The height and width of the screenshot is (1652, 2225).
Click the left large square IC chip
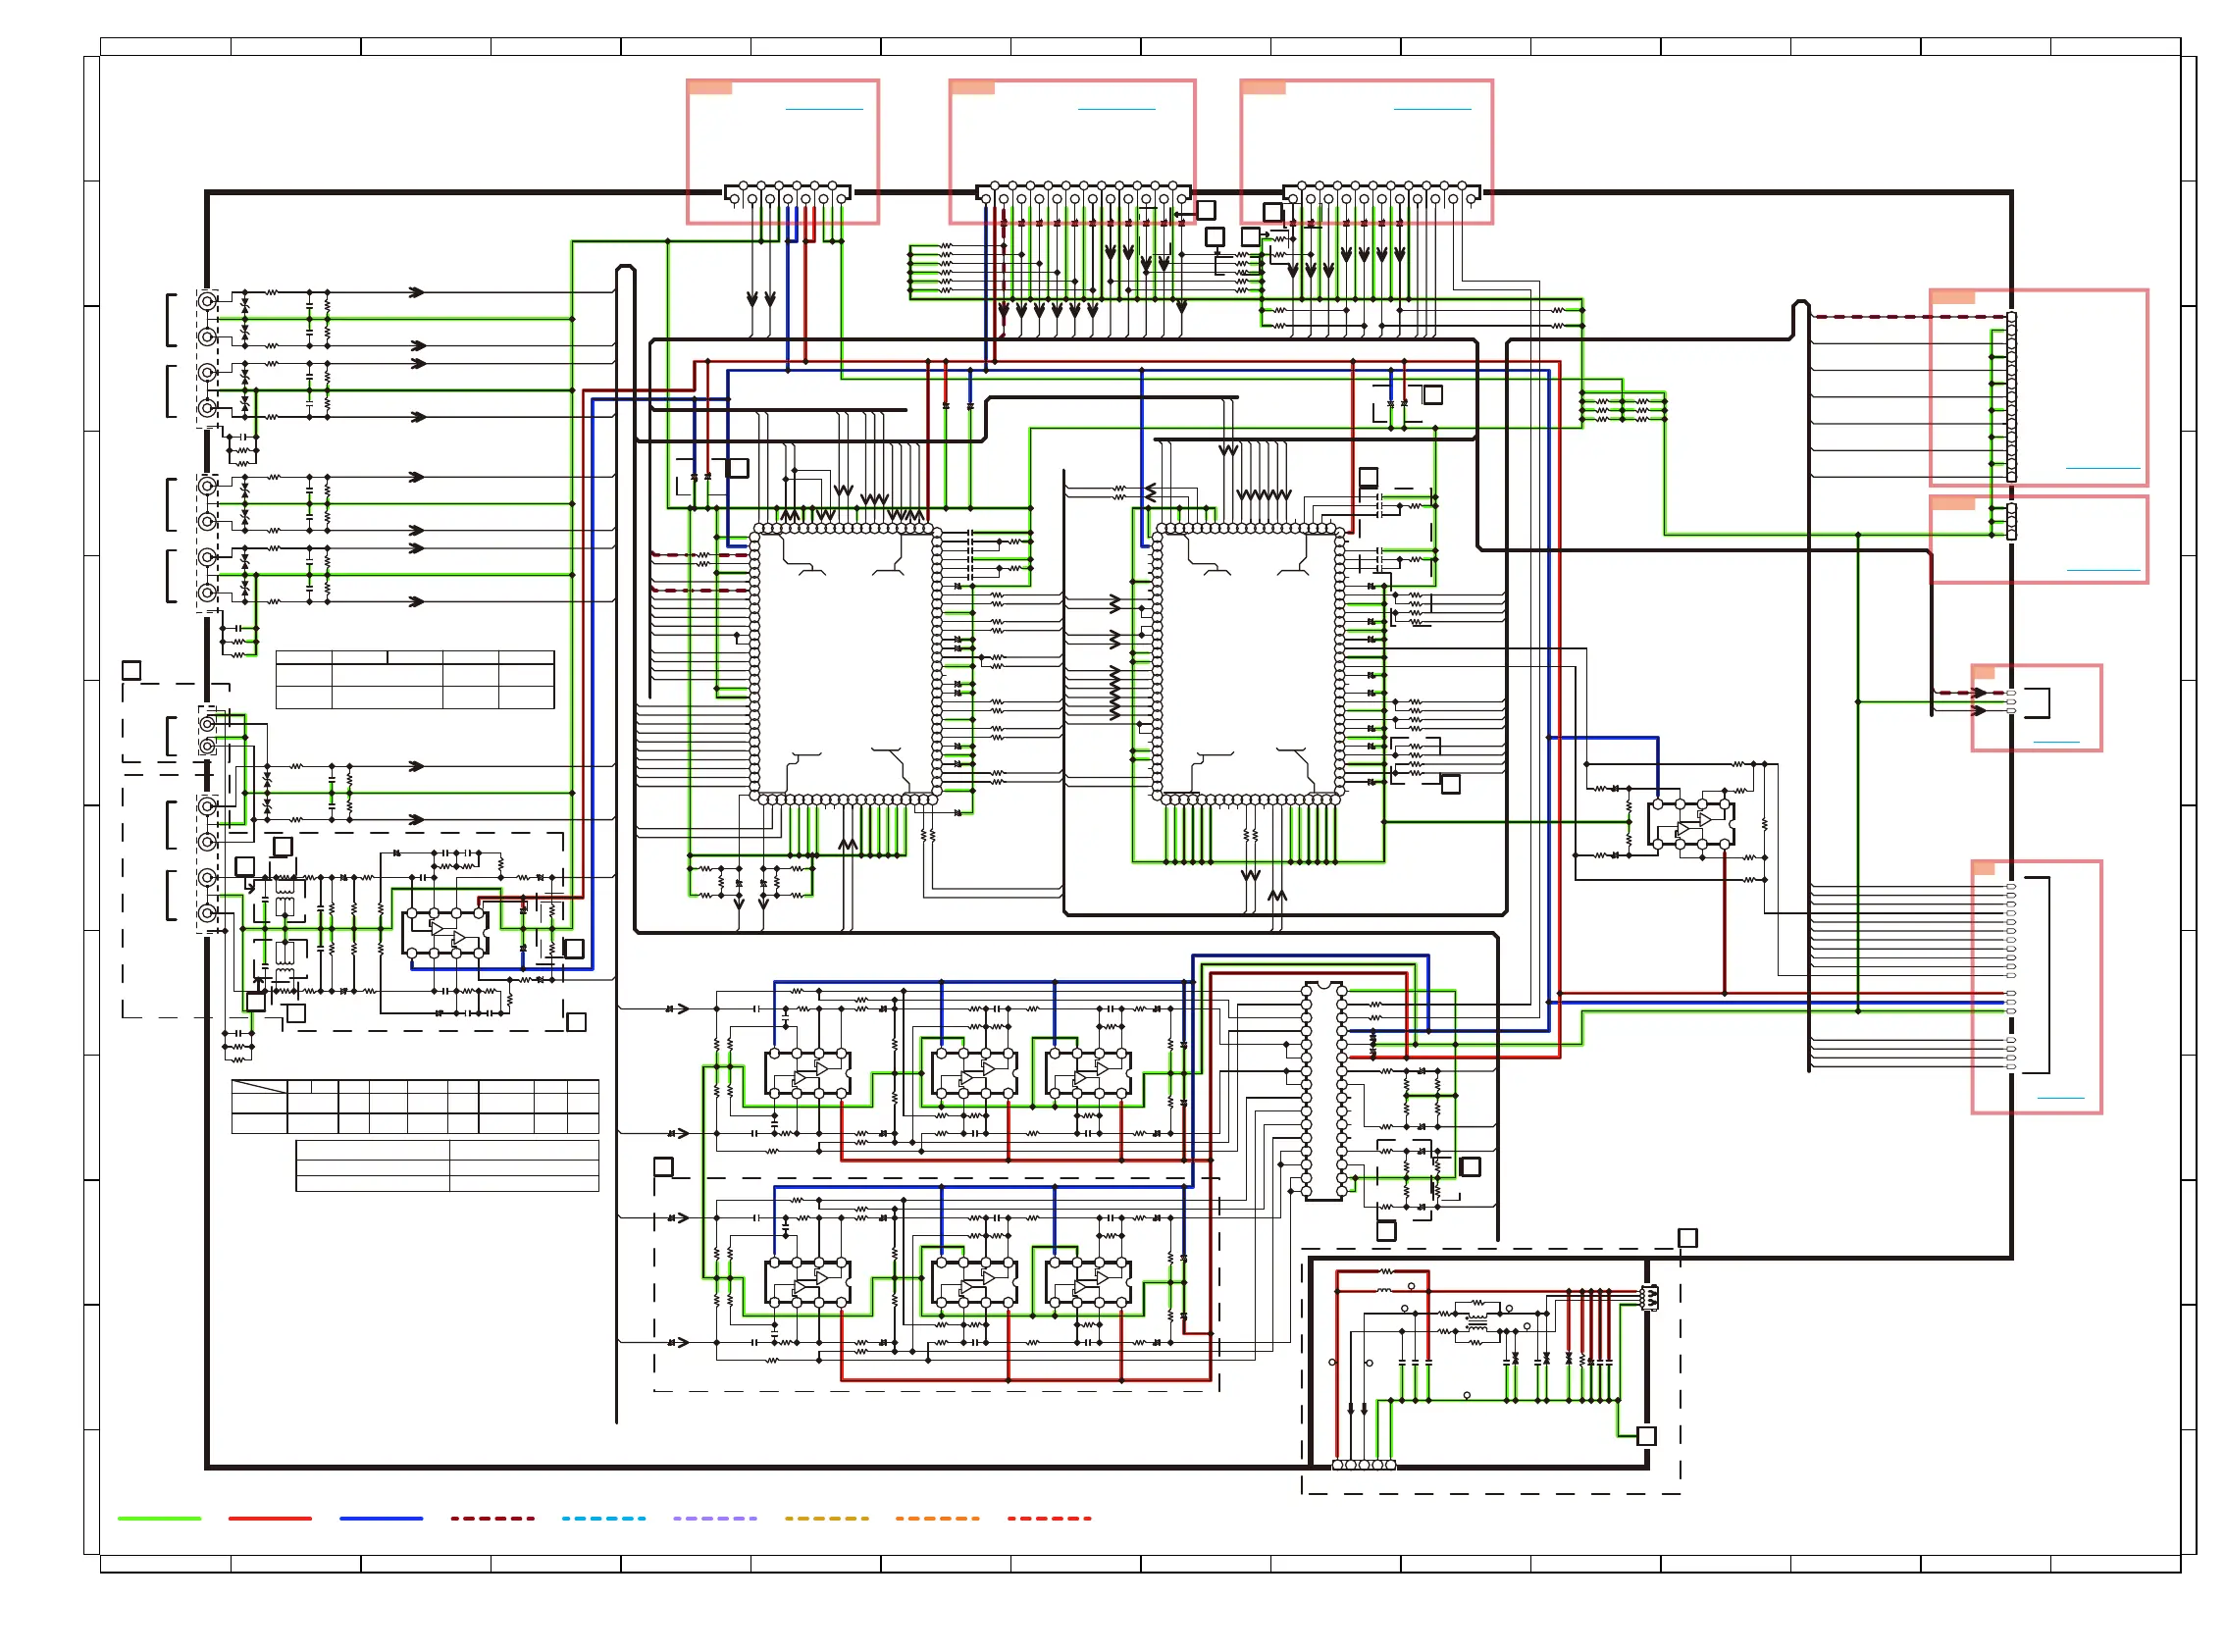point(845,663)
